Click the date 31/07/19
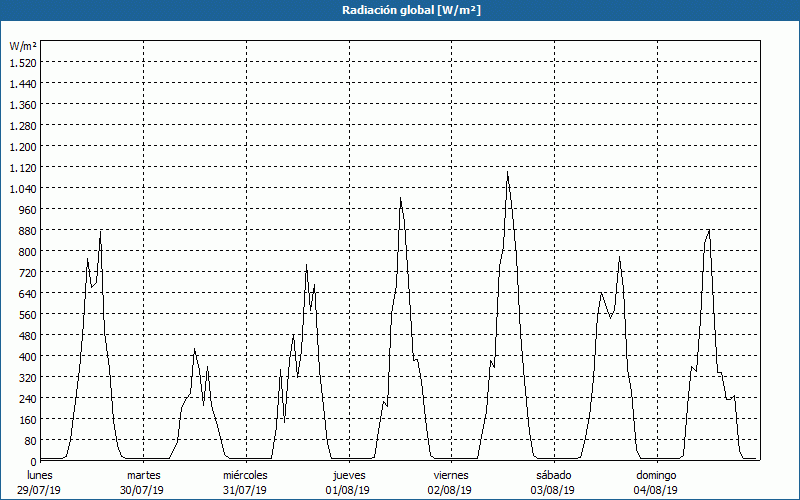The image size is (800, 500). click(x=245, y=490)
